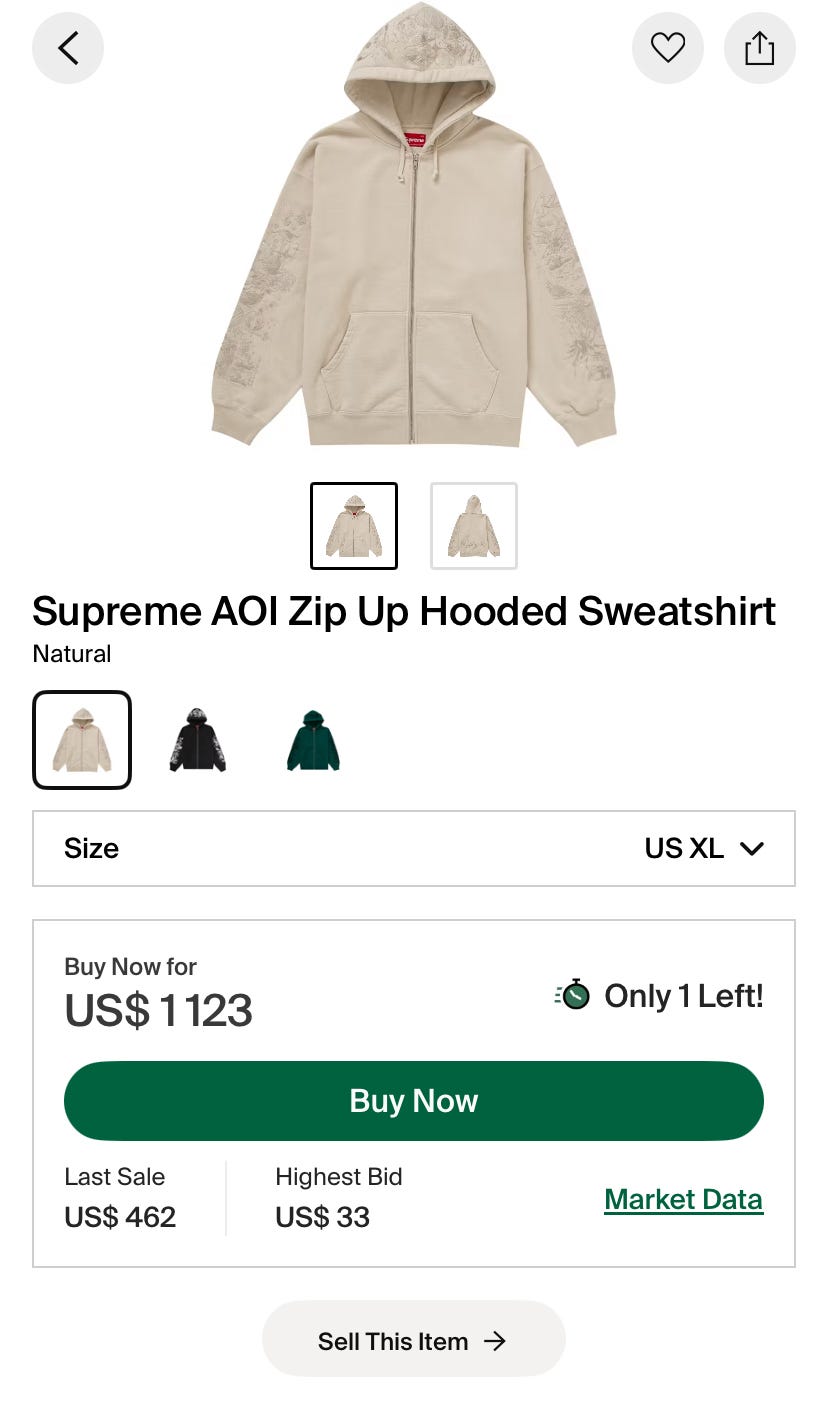Click the stopwatch icon beside Only 1 Left
The height and width of the screenshot is (1409, 828).
[x=573, y=995]
